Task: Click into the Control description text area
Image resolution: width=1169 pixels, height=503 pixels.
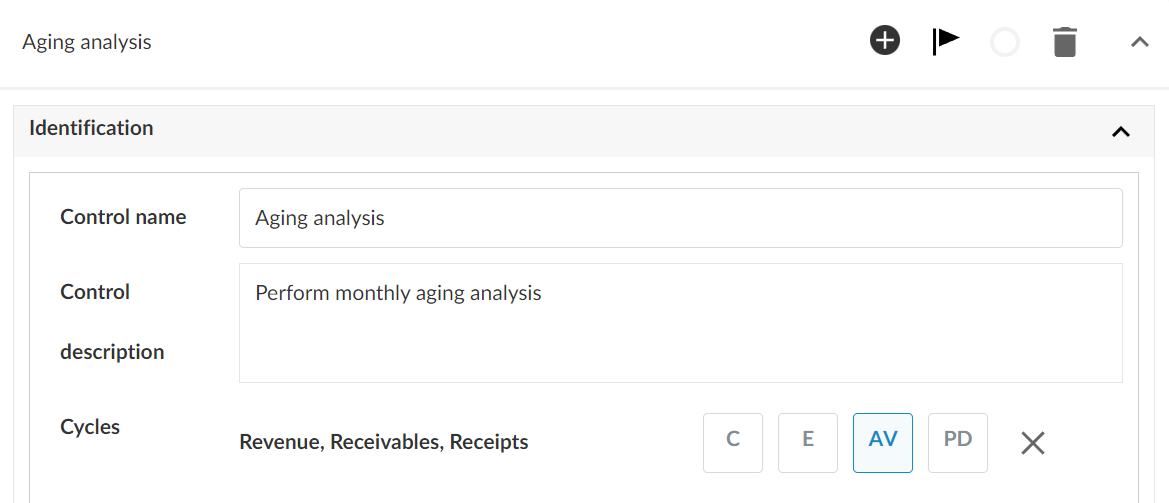Action: pos(680,340)
